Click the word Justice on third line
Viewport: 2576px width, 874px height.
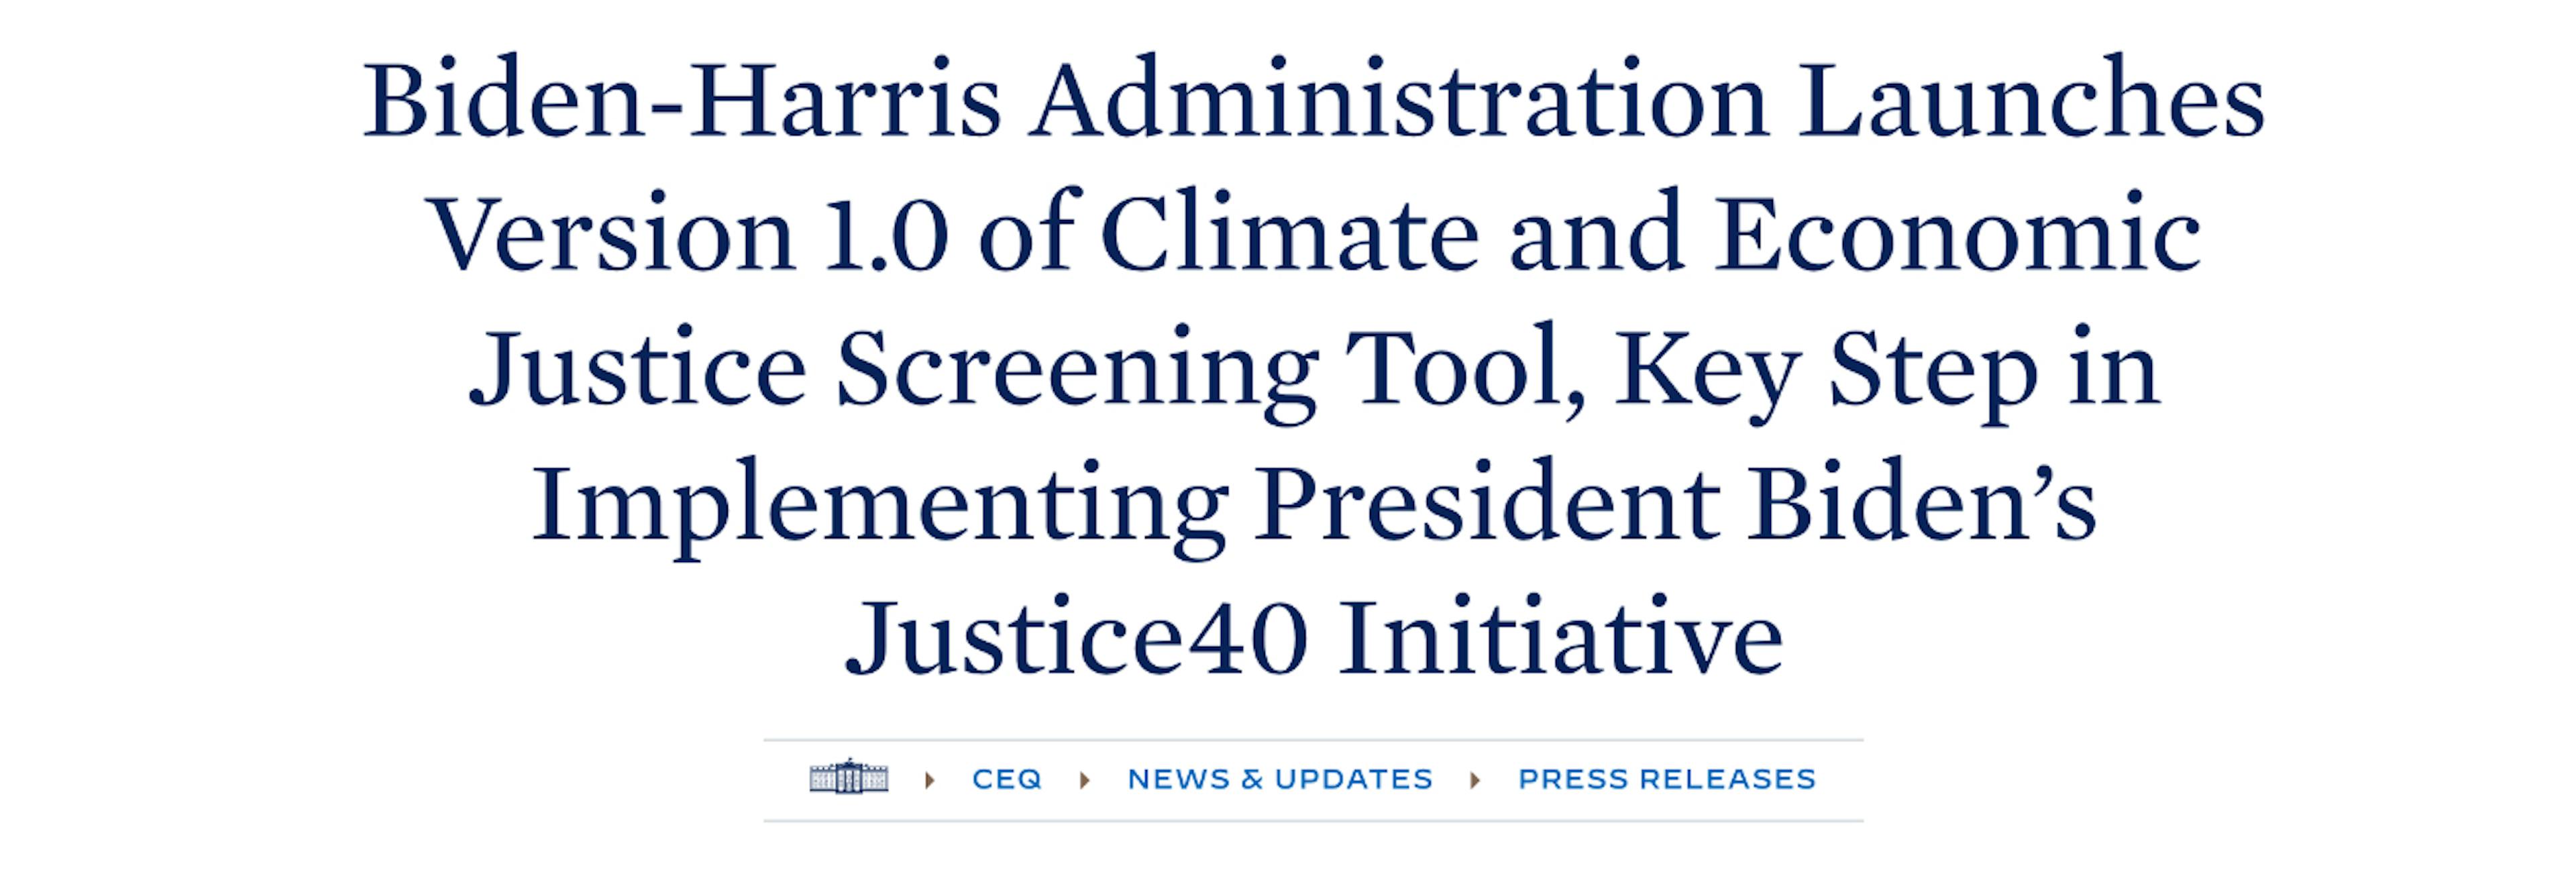tap(637, 370)
